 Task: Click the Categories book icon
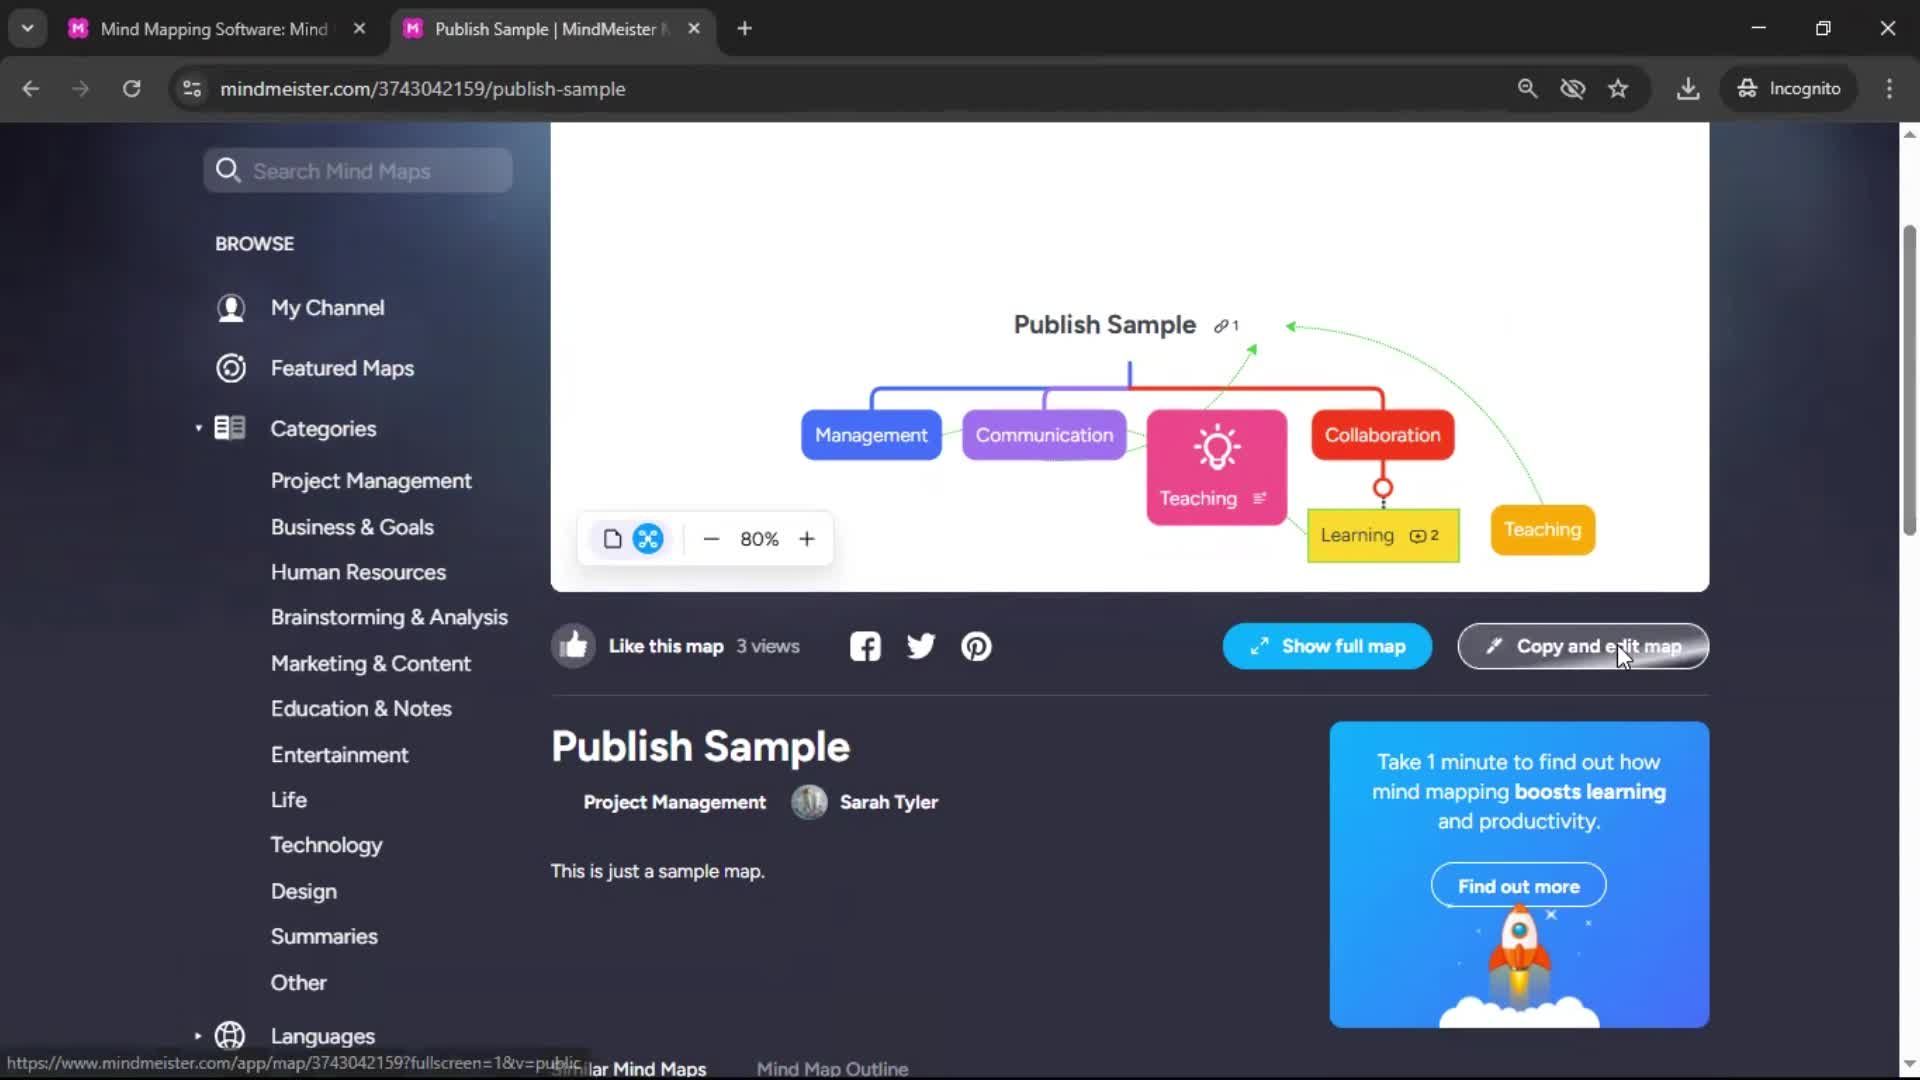pos(230,428)
